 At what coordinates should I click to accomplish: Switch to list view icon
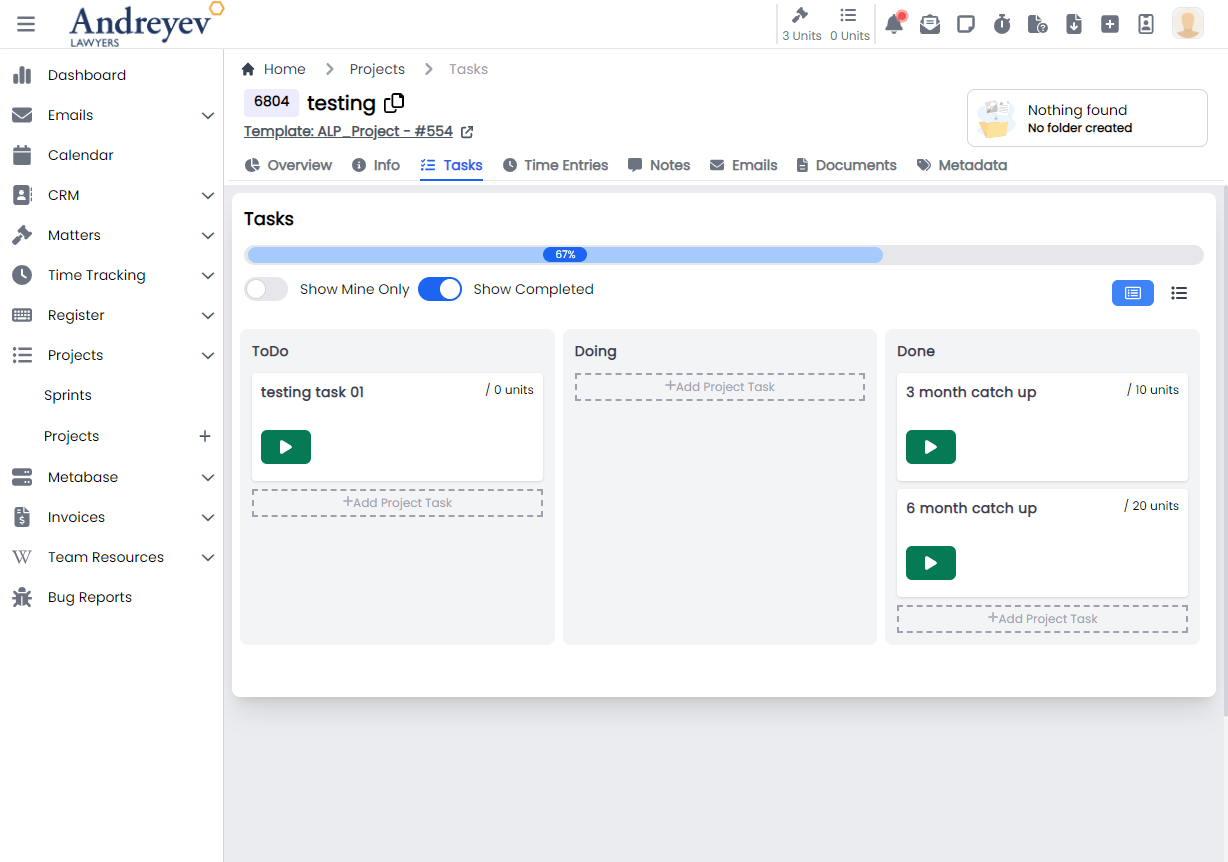[1179, 293]
